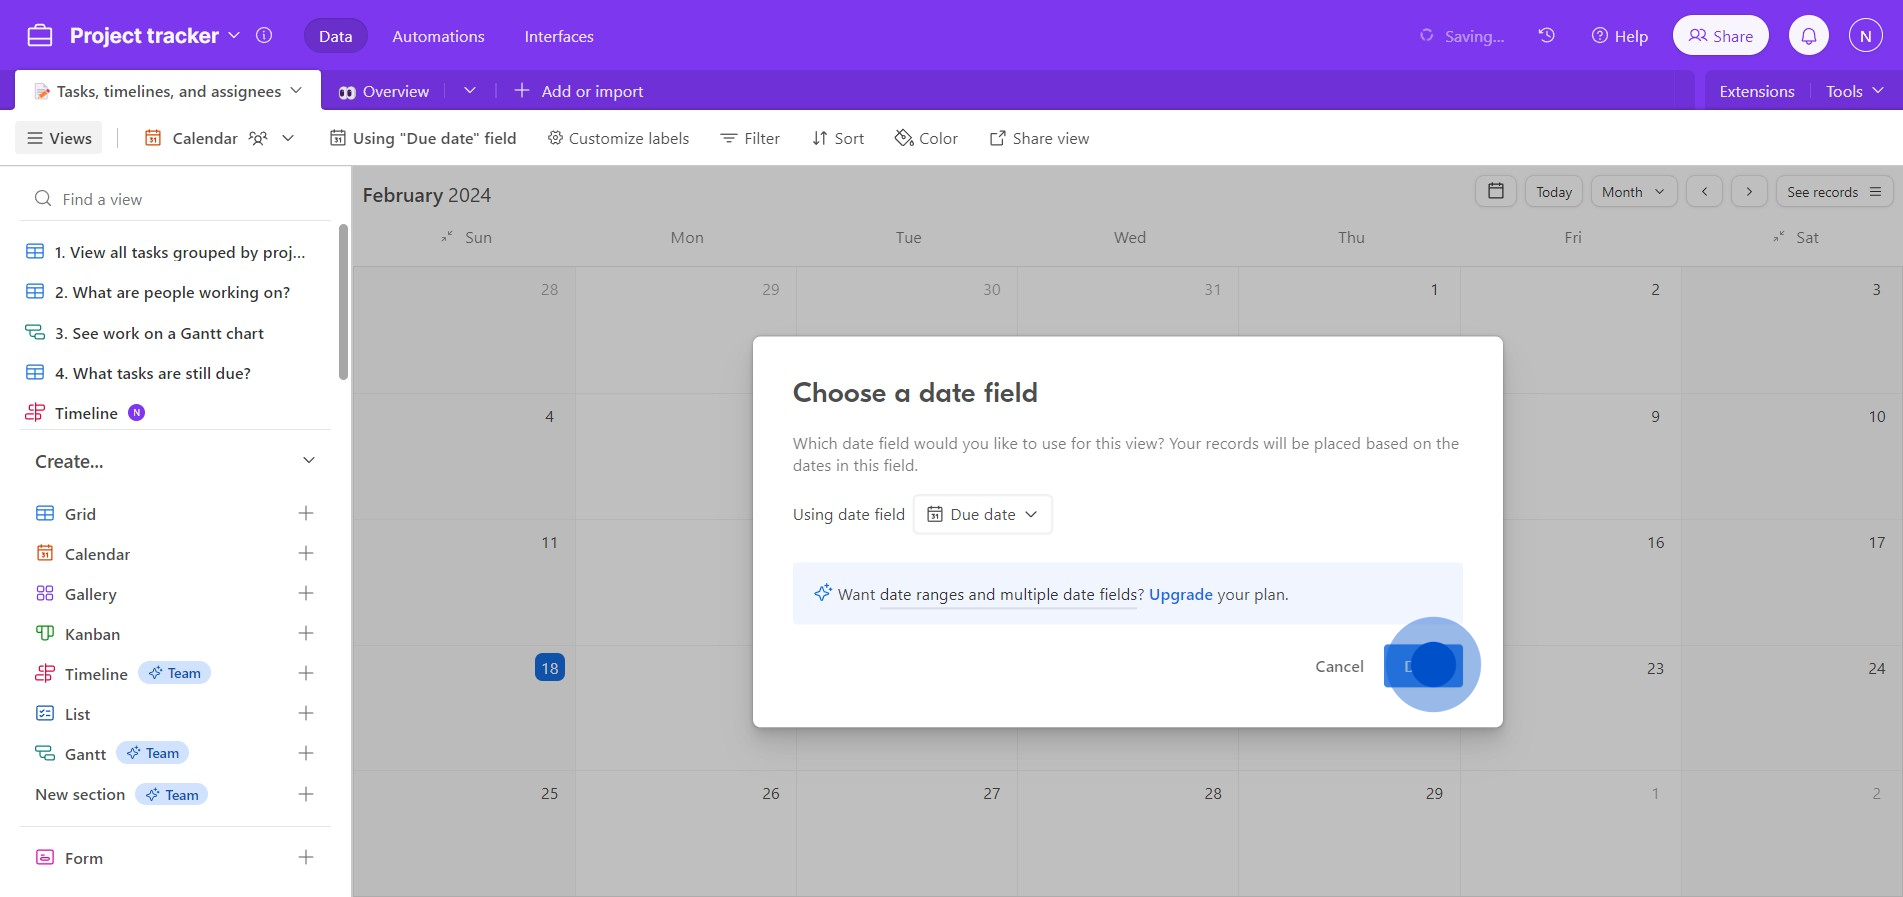The height and width of the screenshot is (897, 1903).
Task: Click Customize labels gear option
Action: (618, 138)
